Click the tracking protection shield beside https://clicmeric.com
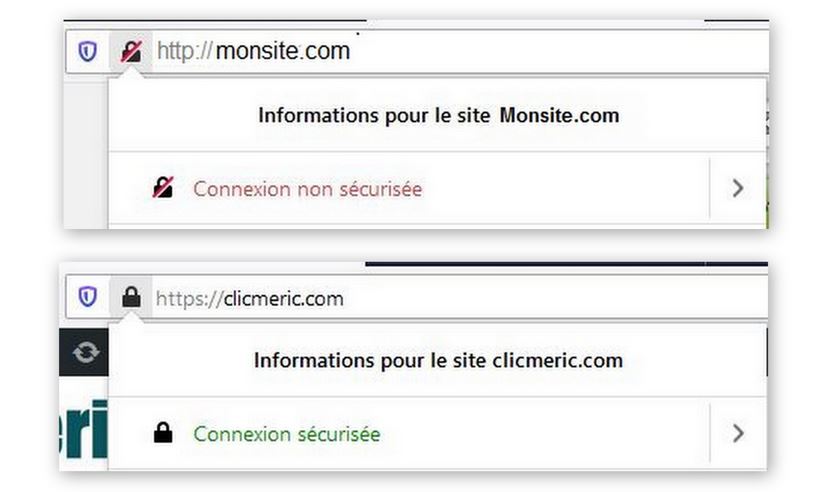This screenshot has width=833, height=492. pyautogui.click(x=88, y=296)
